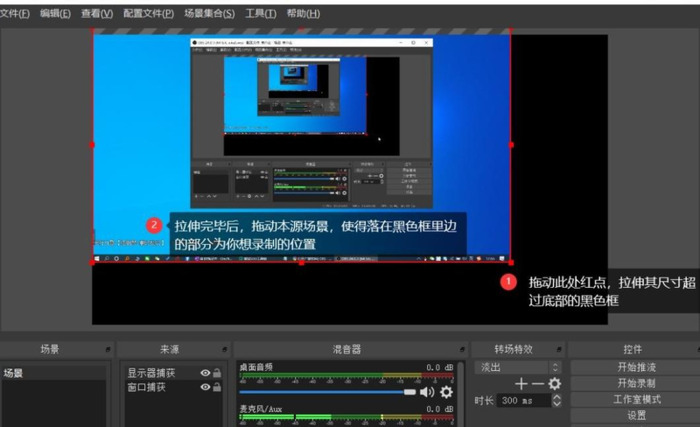This screenshot has width=700, height=427.
Task: Open the 编辑(E) menu
Action: [x=55, y=13]
